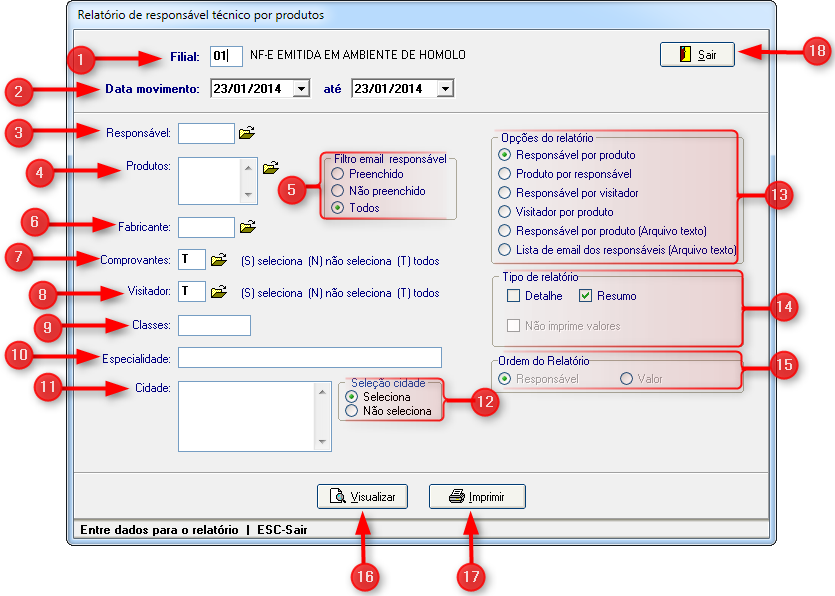835x596 pixels.
Task: Choose Visitador por produto report option
Action: pos(505,212)
